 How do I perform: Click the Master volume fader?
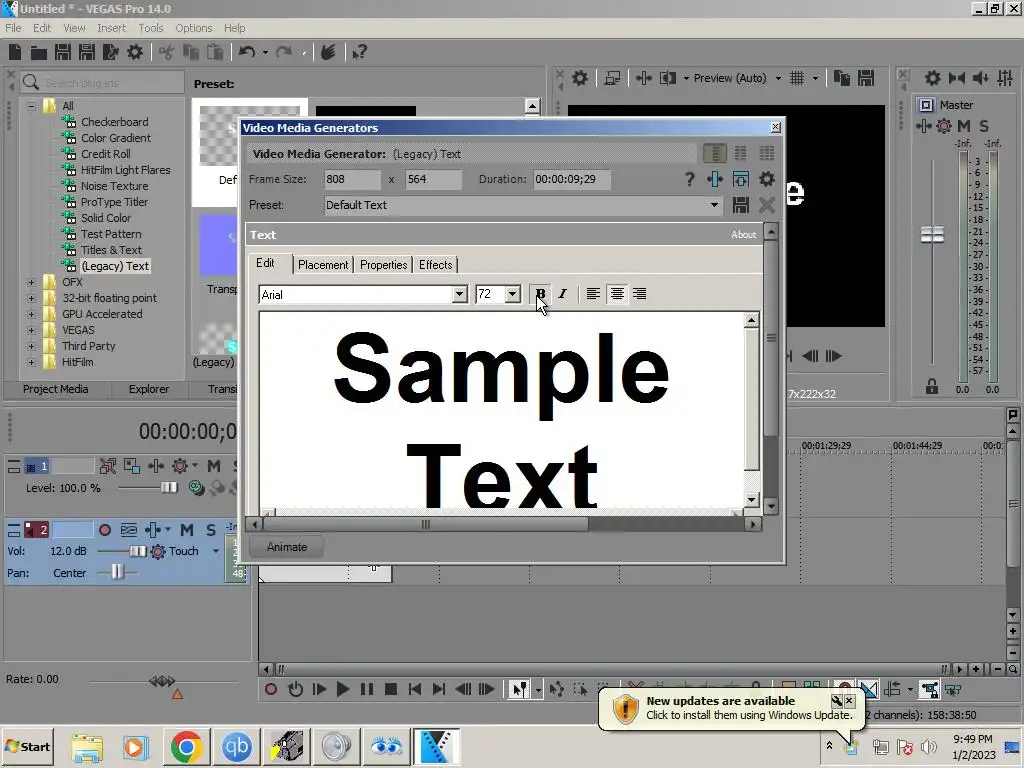932,234
